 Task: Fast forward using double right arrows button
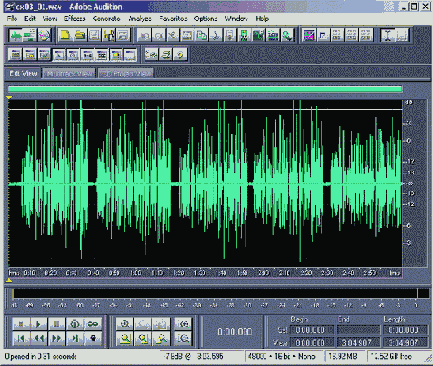point(57,338)
